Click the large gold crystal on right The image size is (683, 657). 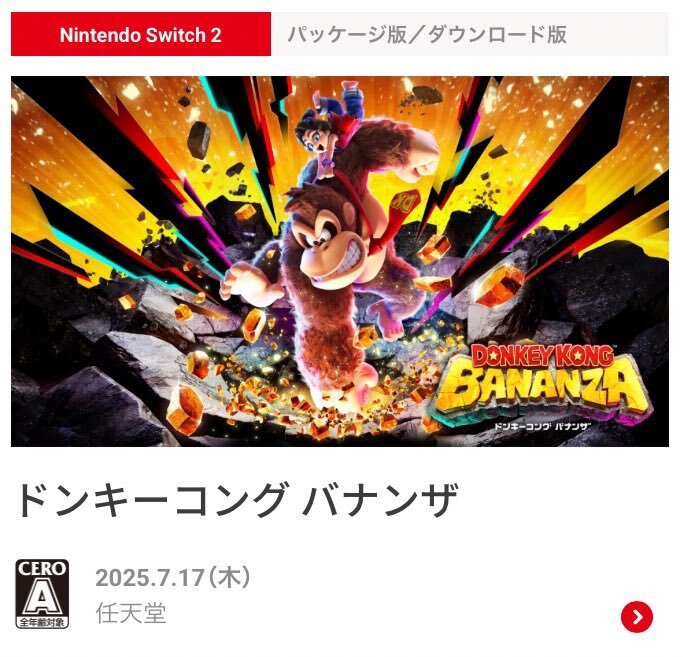click(x=500, y=284)
